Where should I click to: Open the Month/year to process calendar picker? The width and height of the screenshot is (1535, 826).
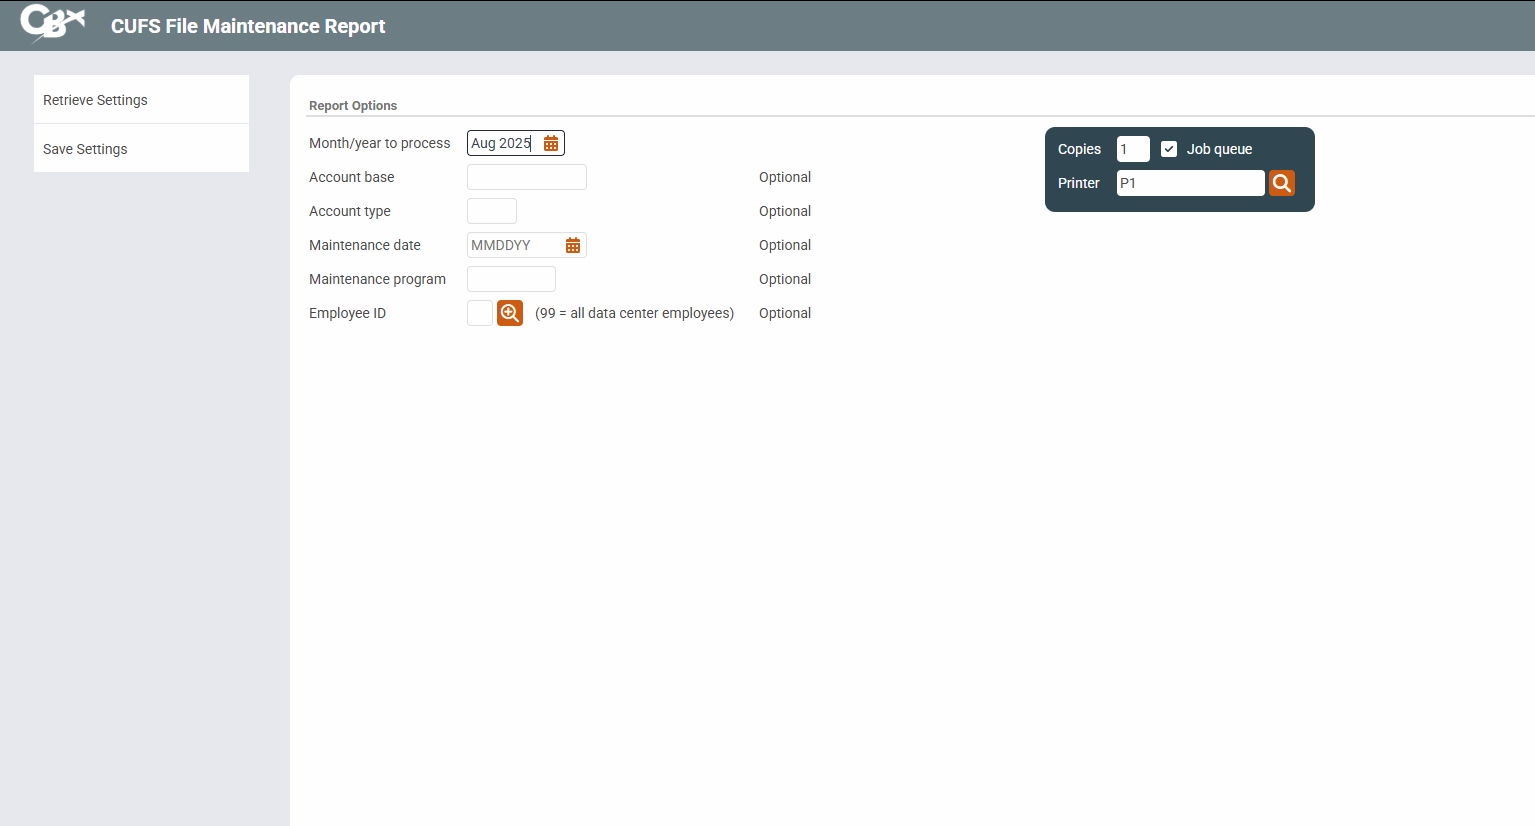click(x=551, y=144)
